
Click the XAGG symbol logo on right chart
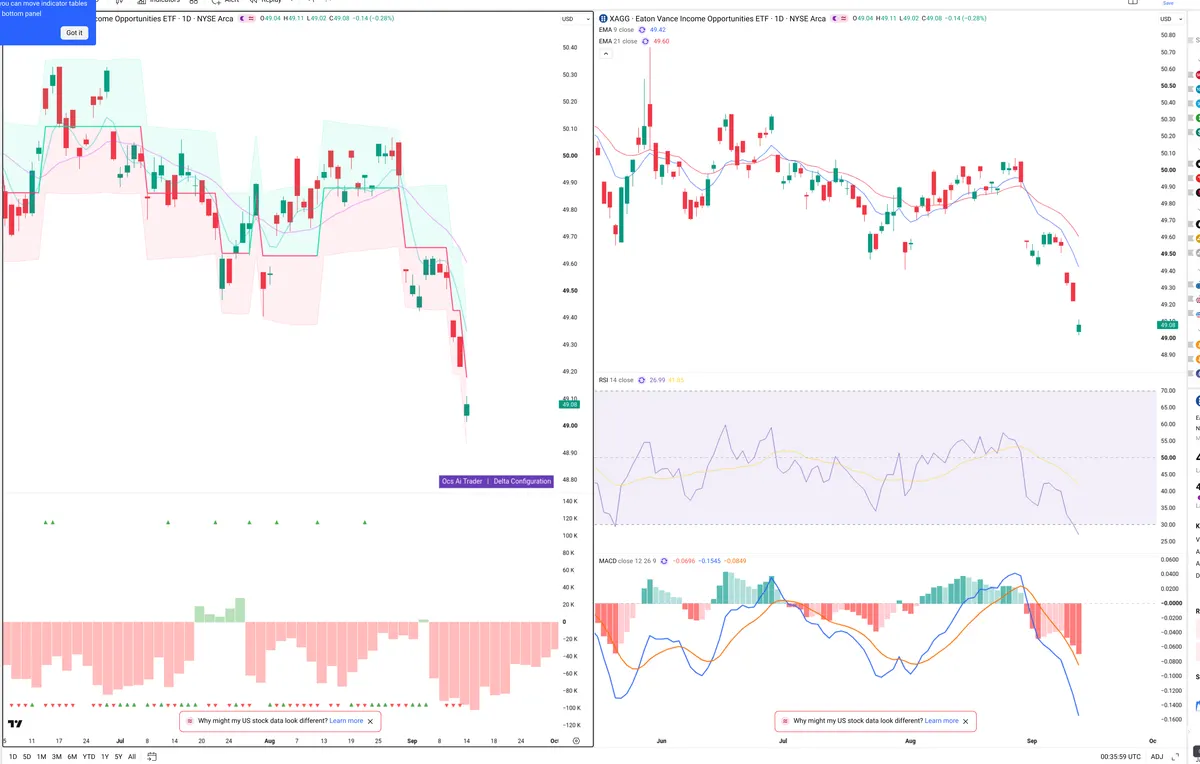click(x=603, y=18)
